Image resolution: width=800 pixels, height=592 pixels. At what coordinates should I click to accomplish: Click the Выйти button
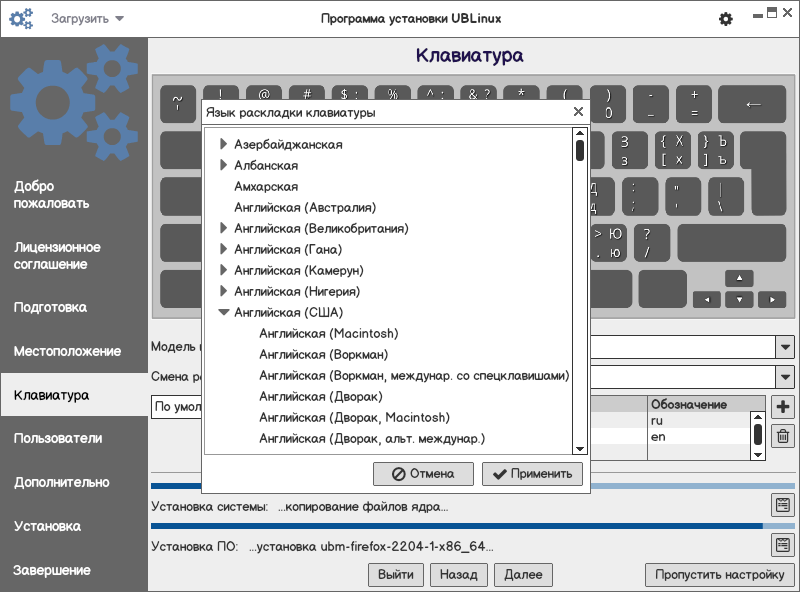tap(396, 575)
